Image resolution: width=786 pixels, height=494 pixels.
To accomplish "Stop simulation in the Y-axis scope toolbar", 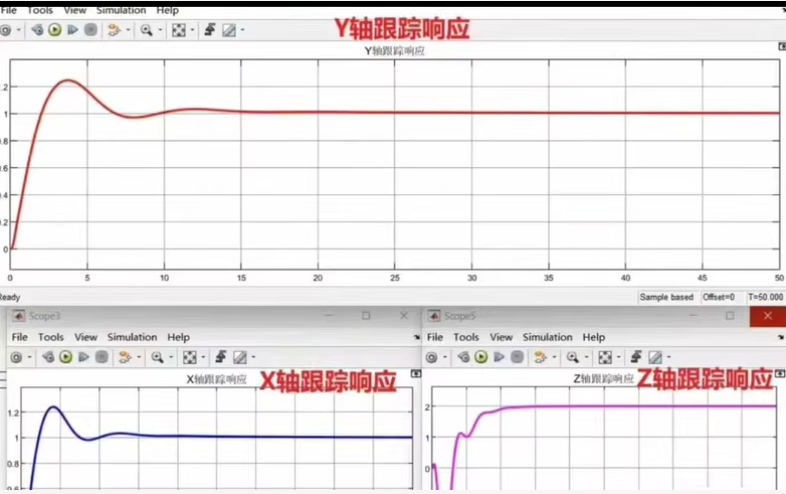I will [91, 30].
